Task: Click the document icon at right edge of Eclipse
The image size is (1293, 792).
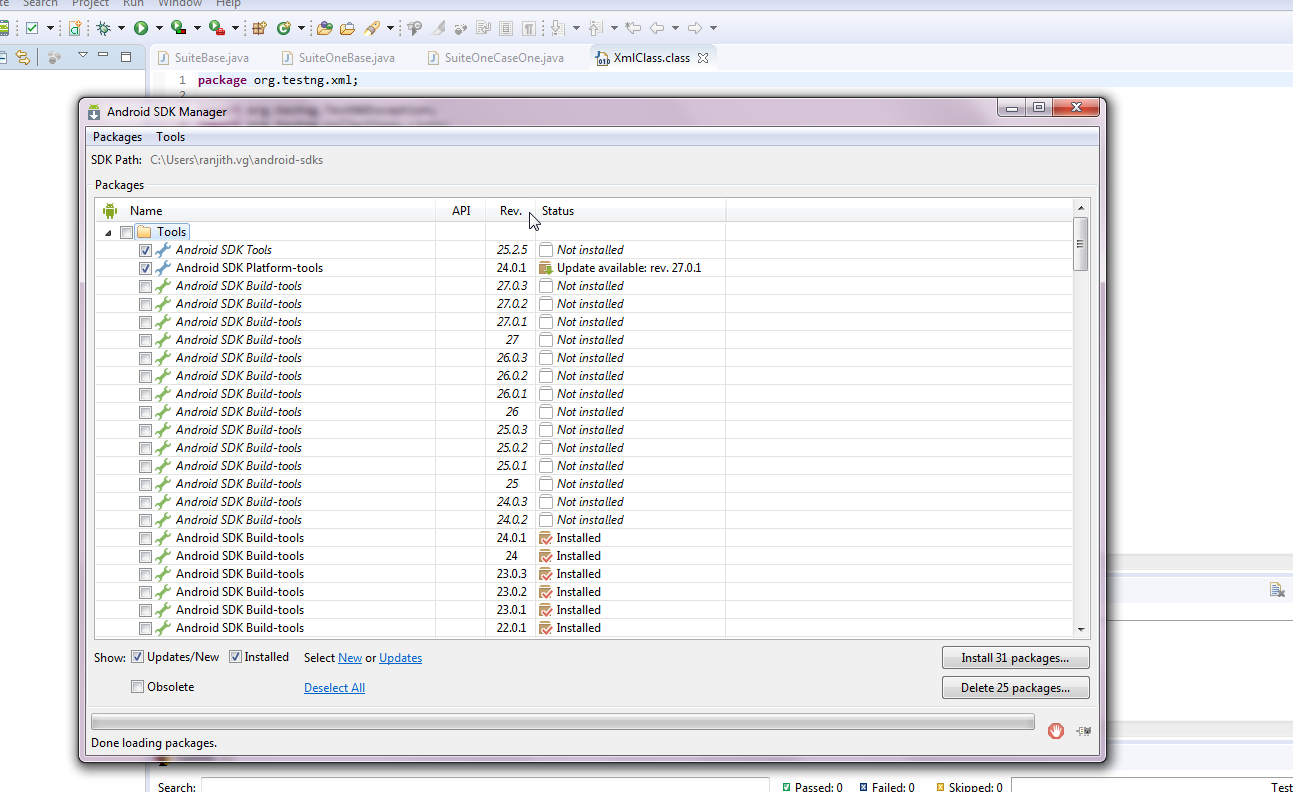Action: [1277, 590]
